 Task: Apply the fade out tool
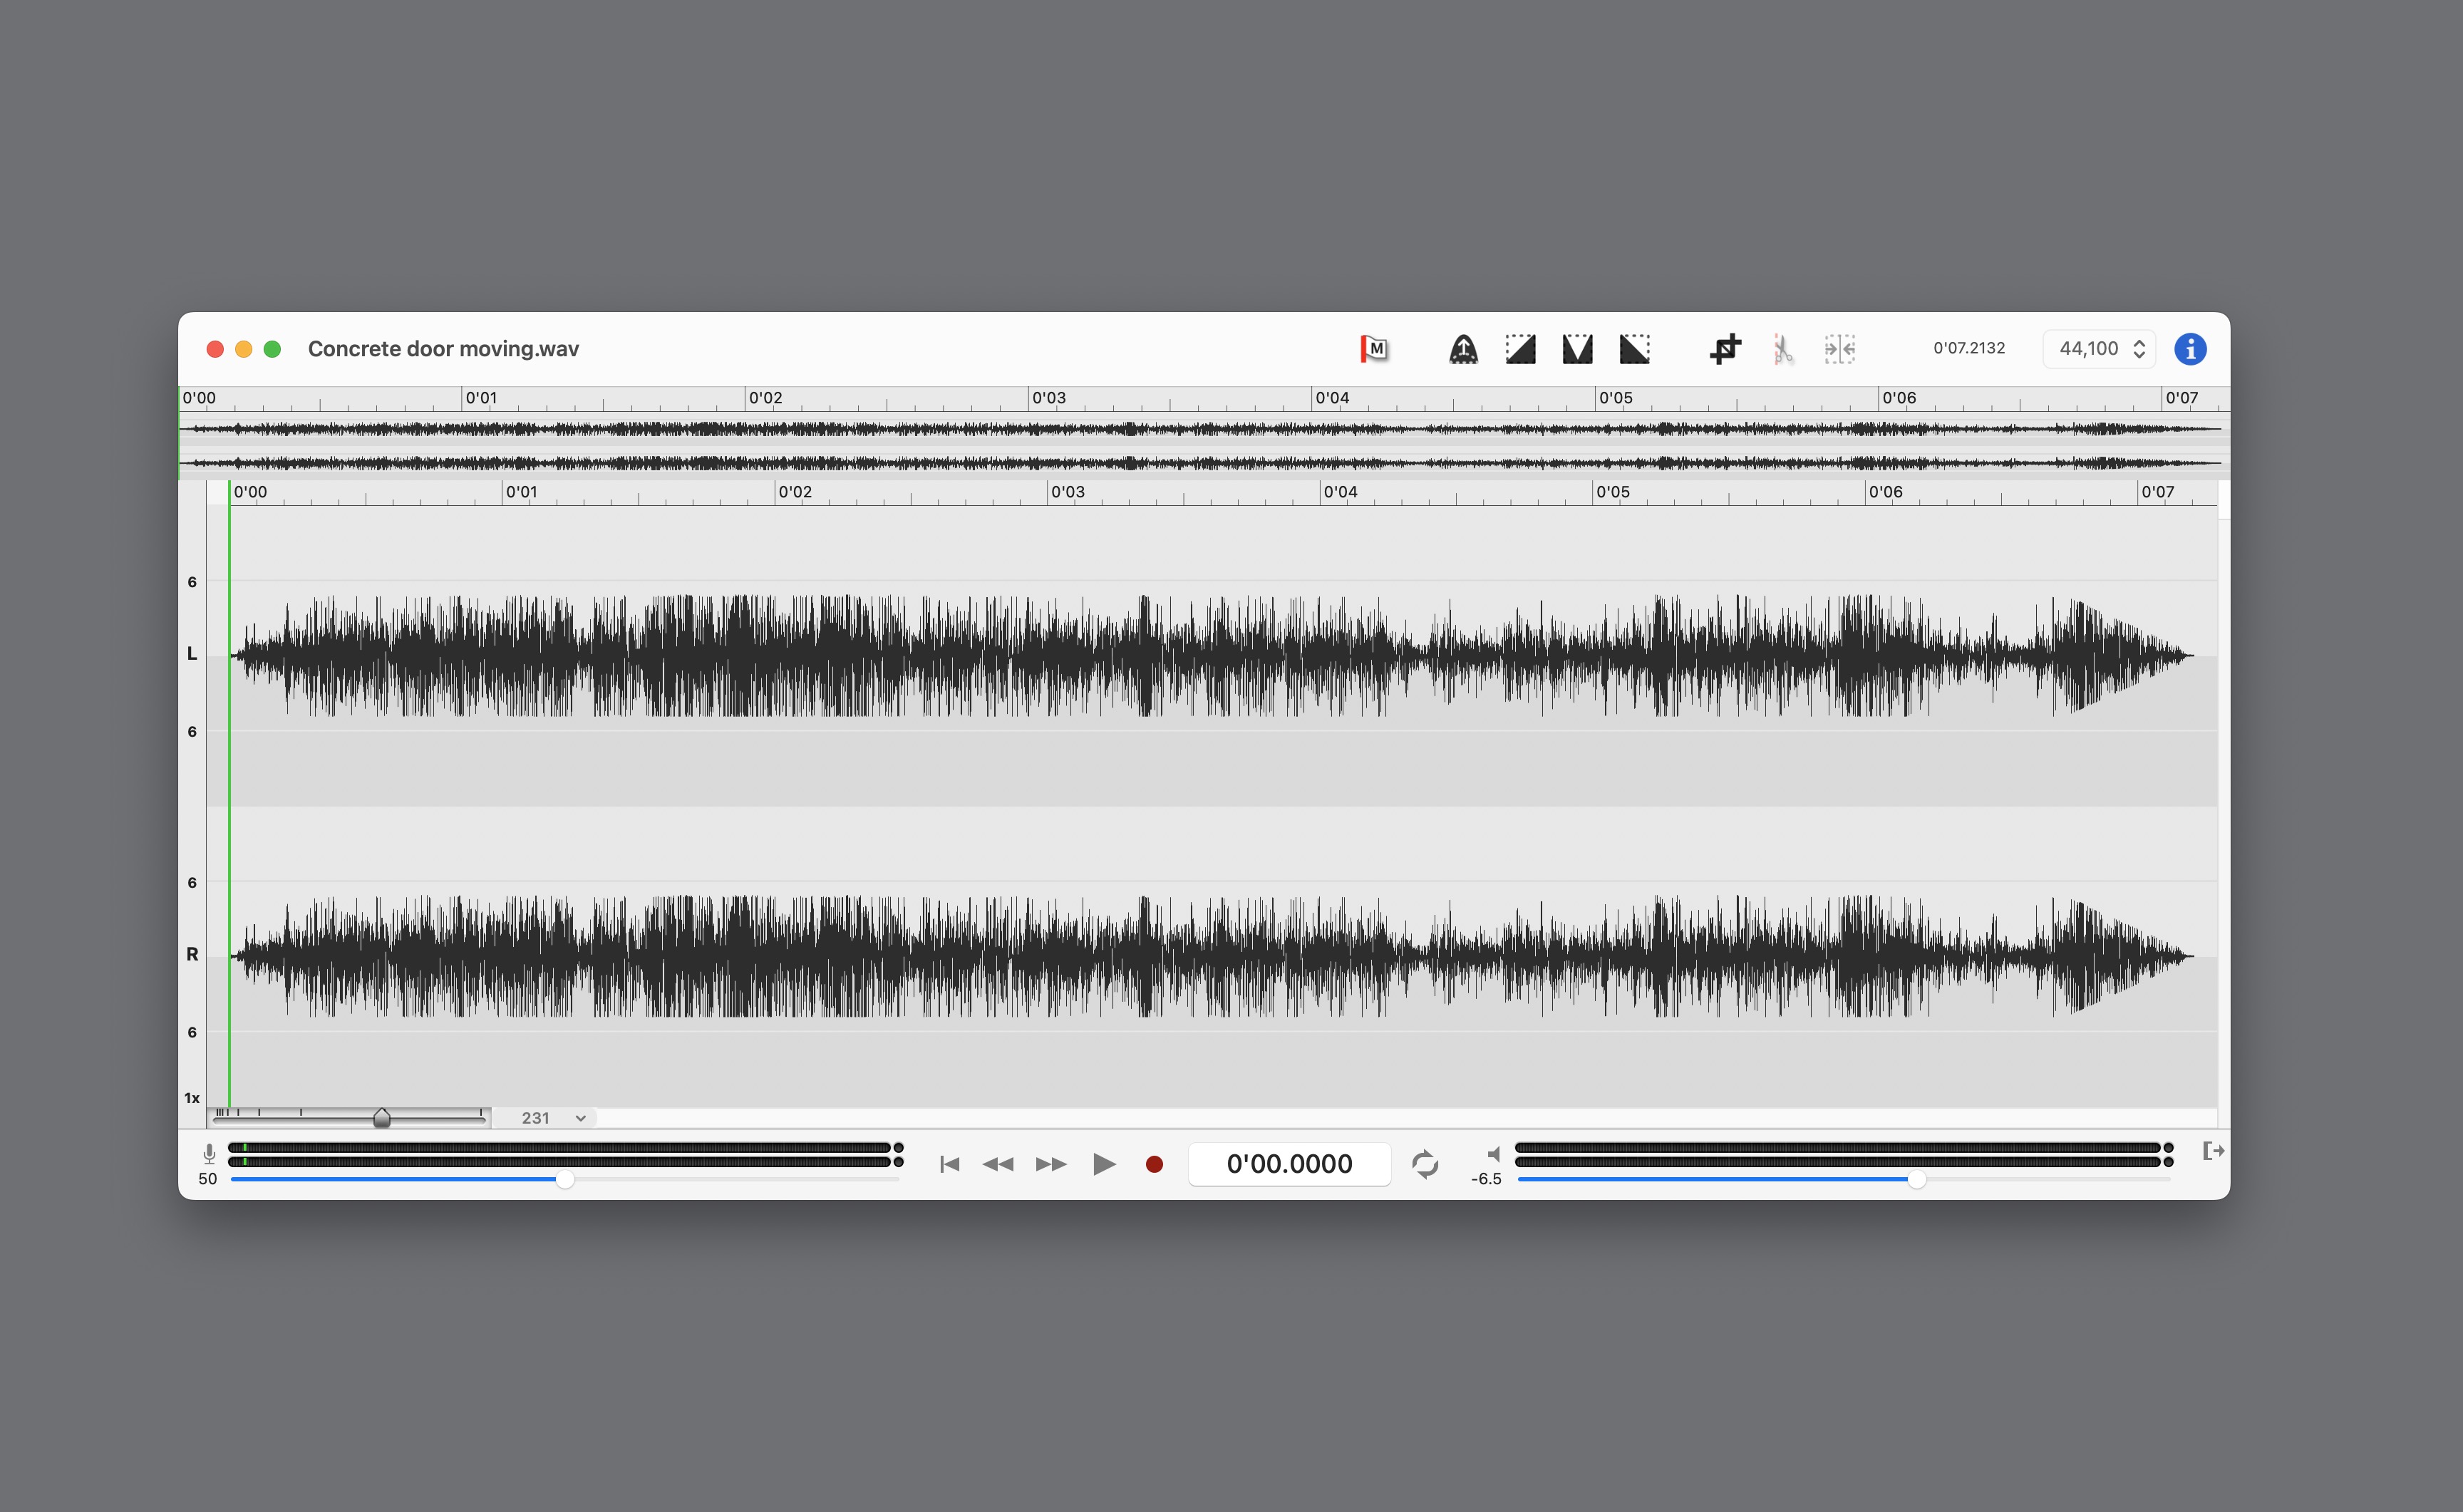1634,349
